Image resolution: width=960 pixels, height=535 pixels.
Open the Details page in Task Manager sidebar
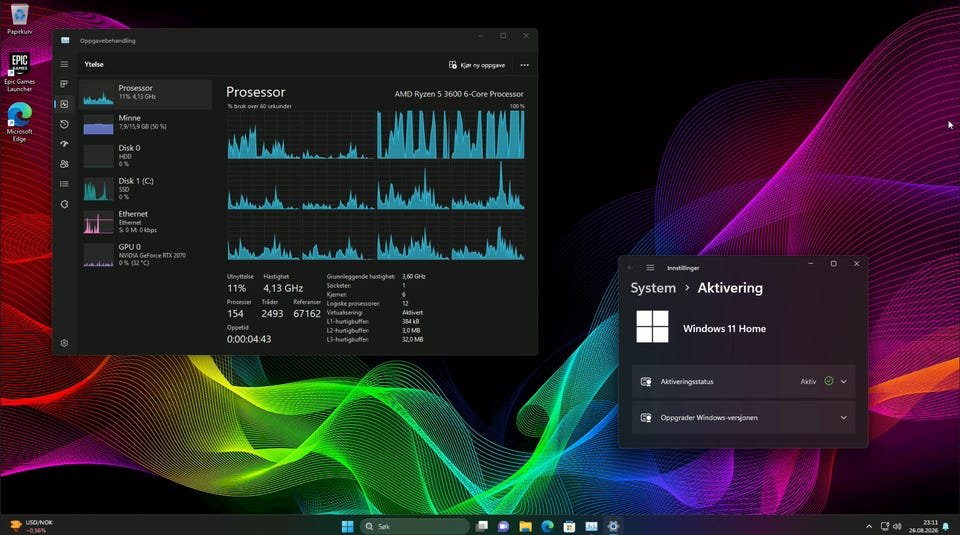point(64,184)
